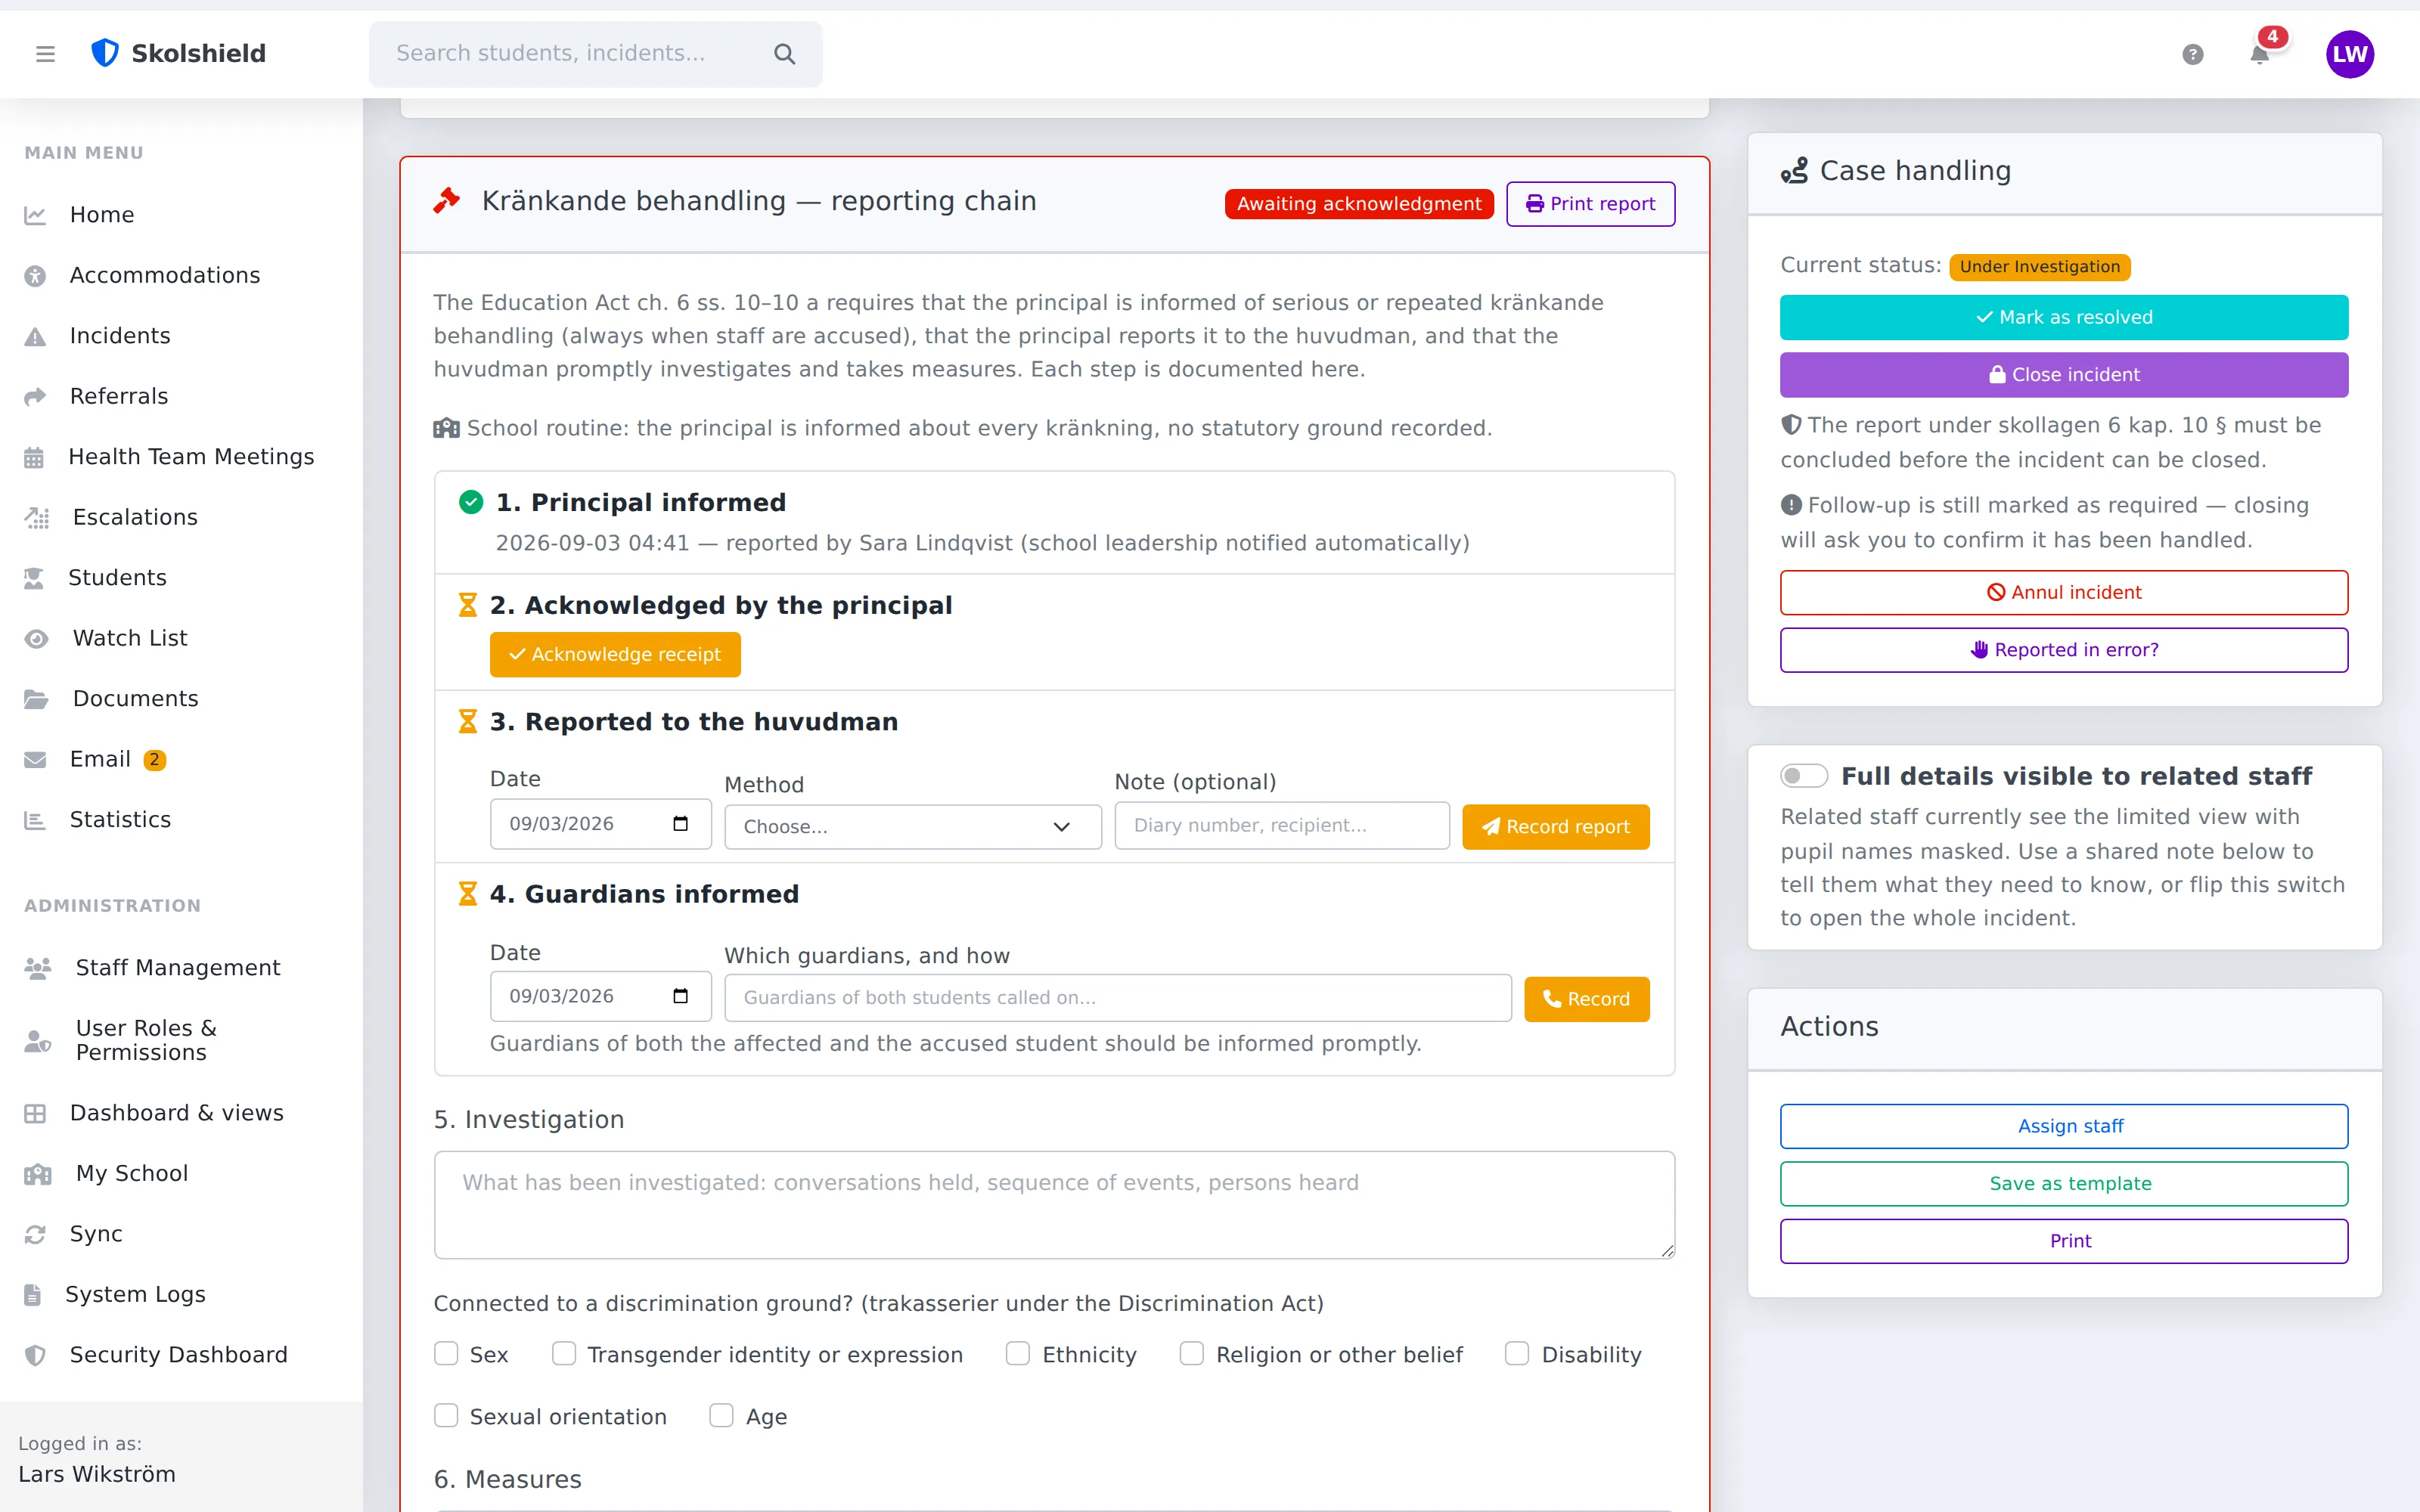Image resolution: width=2420 pixels, height=1512 pixels.
Task: Click the Email envelope icon
Action: tap(35, 760)
